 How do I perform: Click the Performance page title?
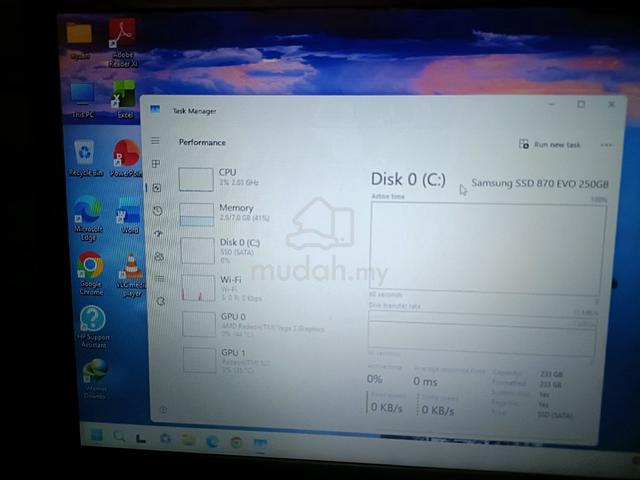(x=202, y=142)
